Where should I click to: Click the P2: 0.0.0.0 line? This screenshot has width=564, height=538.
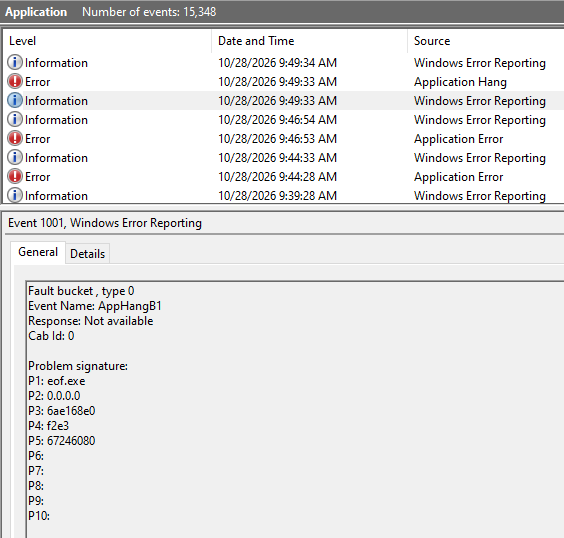click(54, 396)
